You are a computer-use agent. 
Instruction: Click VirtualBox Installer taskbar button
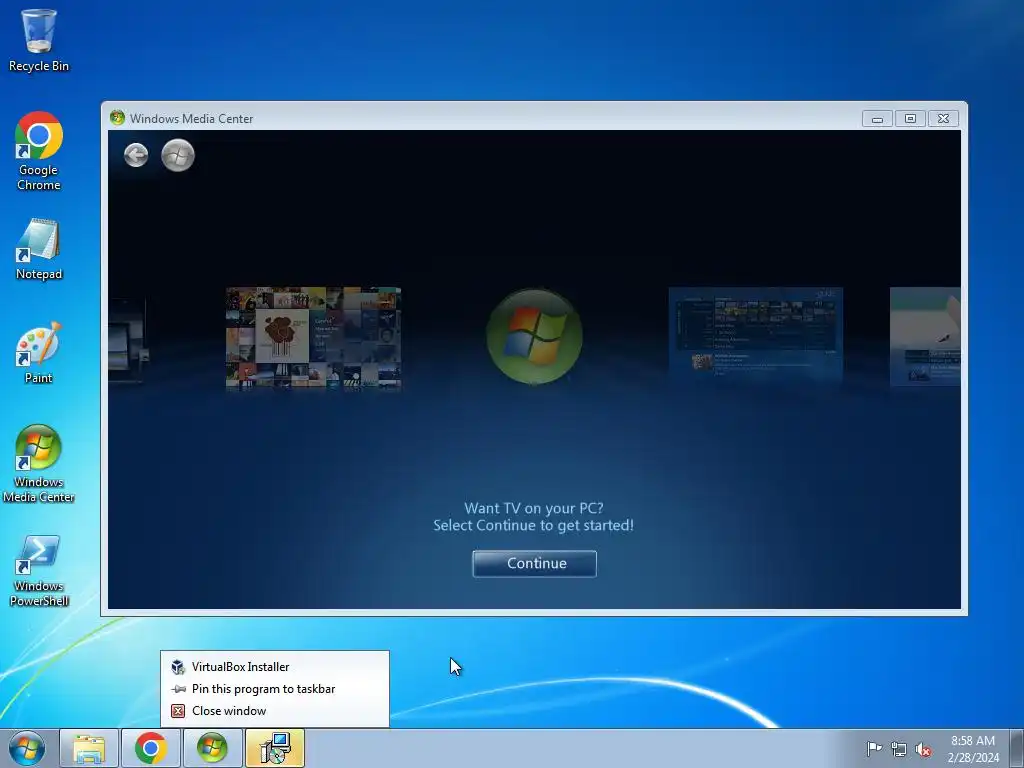coord(275,748)
